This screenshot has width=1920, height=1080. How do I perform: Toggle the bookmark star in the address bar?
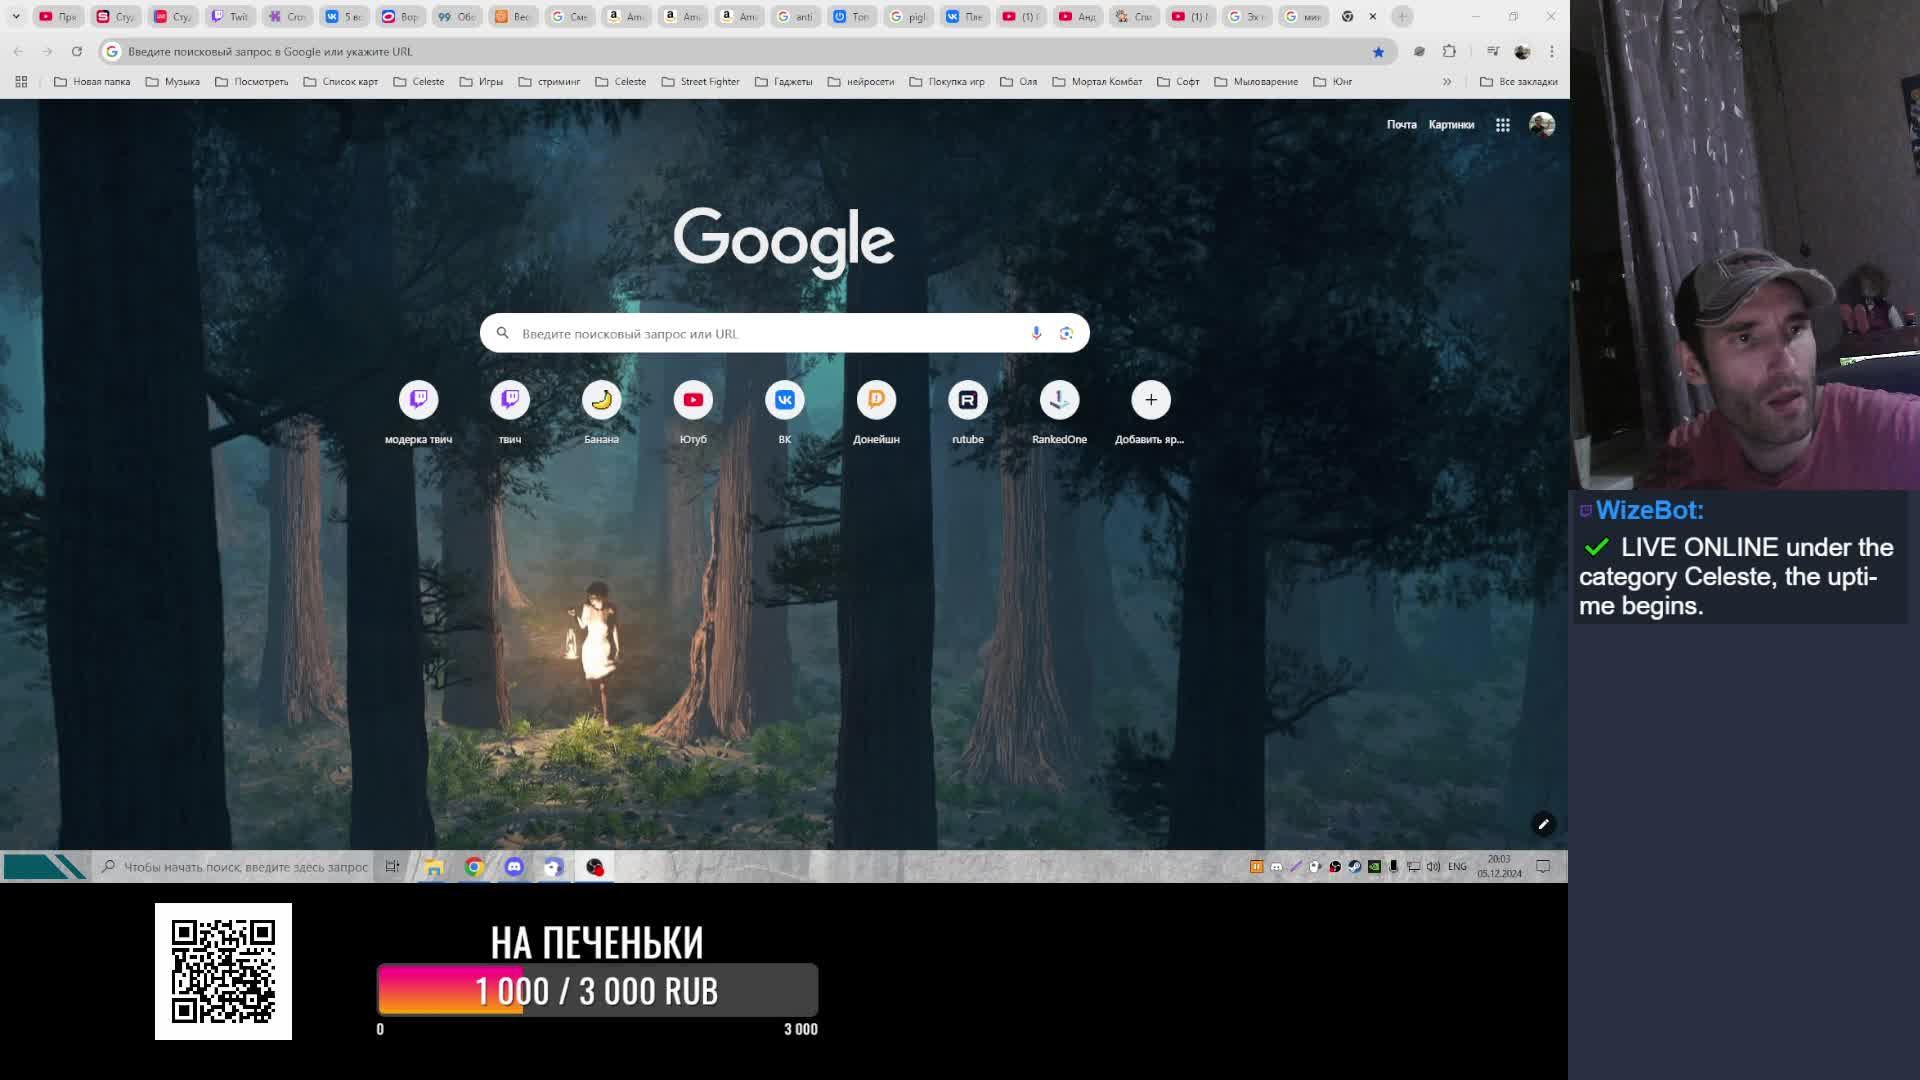click(1378, 52)
